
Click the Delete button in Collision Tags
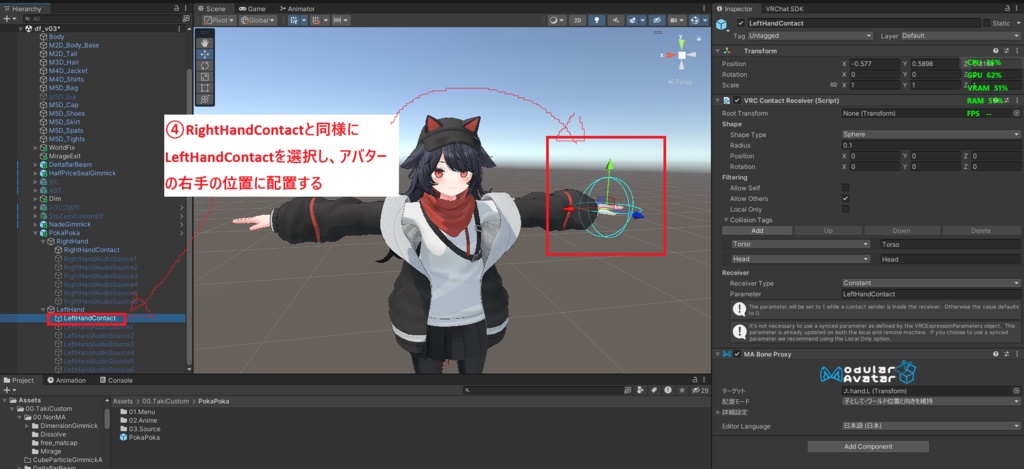click(x=981, y=231)
